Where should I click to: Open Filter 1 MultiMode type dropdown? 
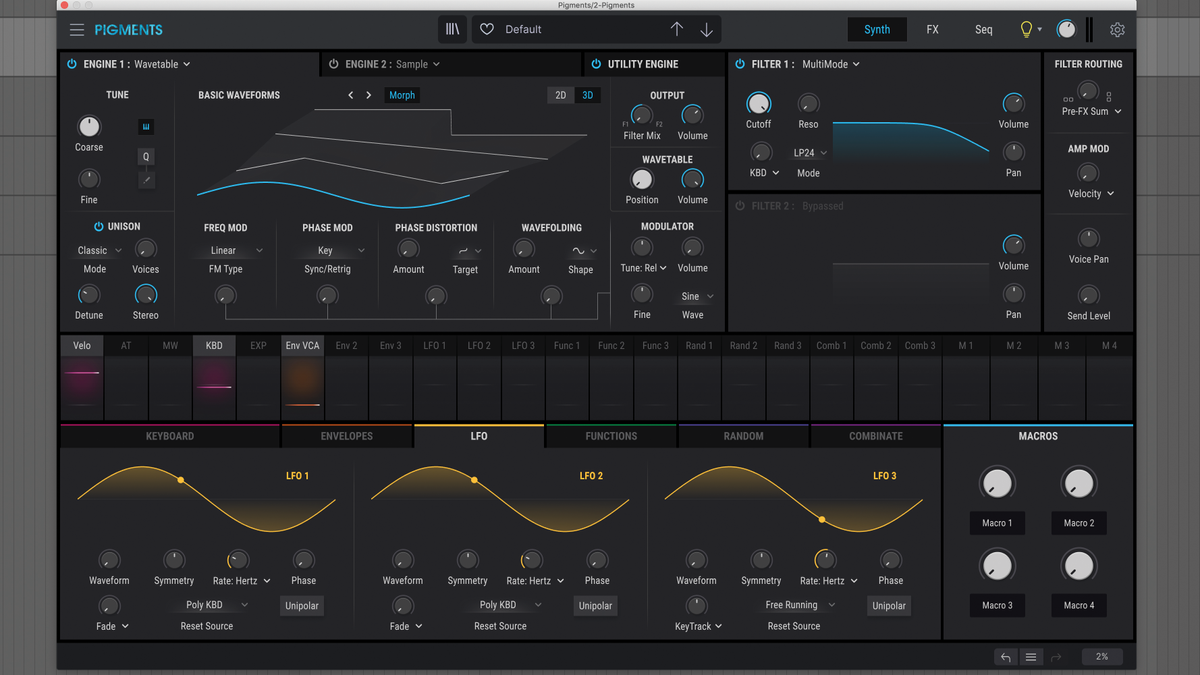pos(831,64)
